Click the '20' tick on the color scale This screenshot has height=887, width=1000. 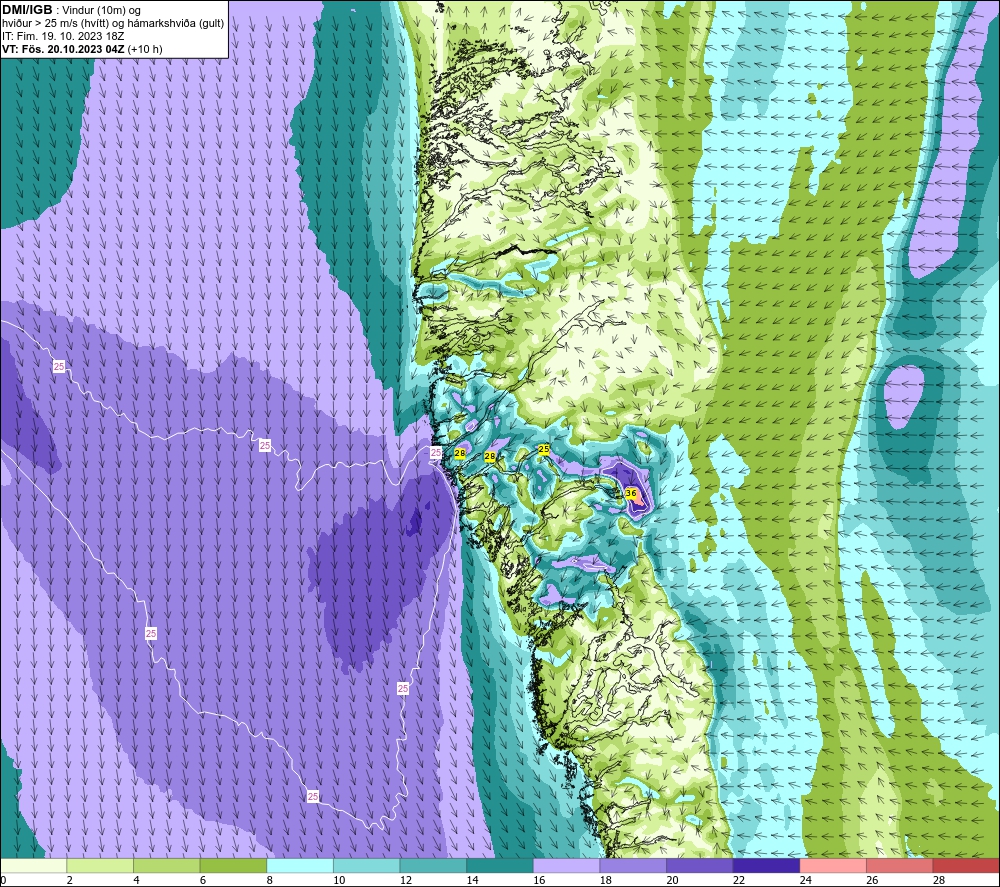[x=672, y=880]
